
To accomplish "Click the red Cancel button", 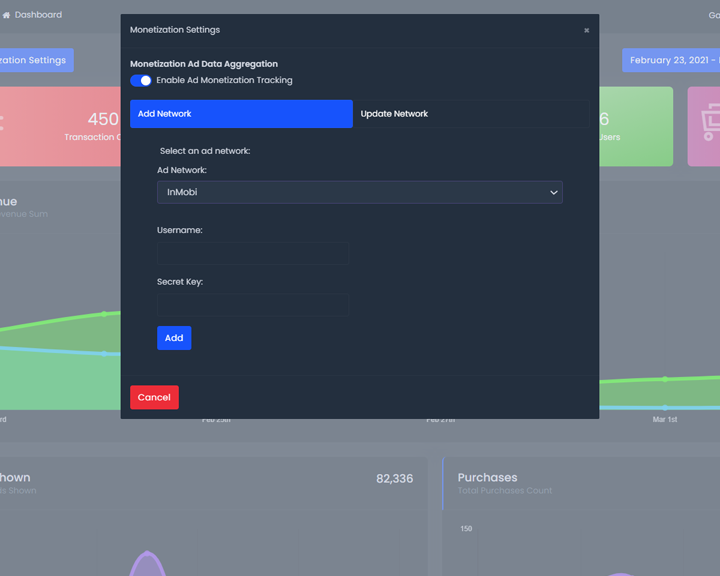I will [154, 397].
